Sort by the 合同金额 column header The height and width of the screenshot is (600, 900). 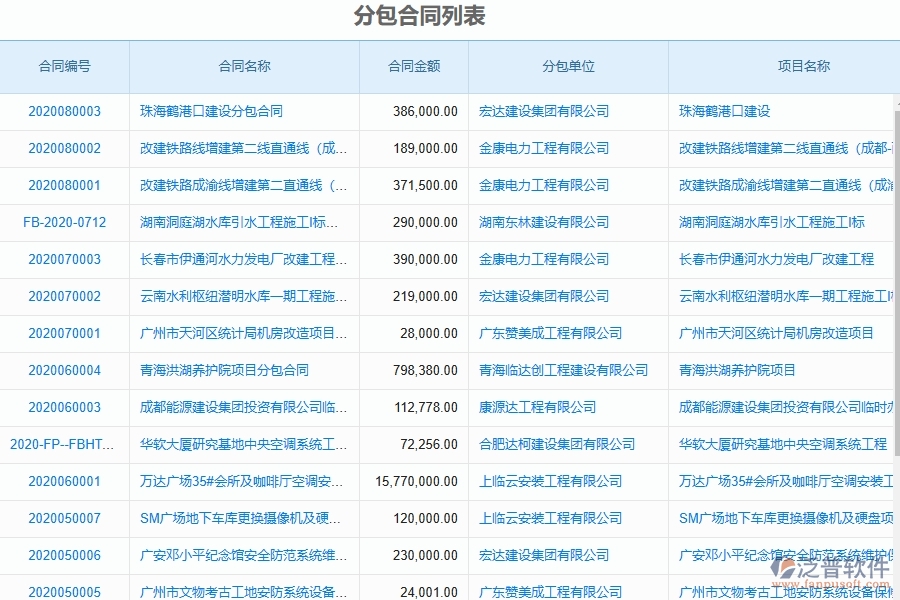(x=414, y=66)
